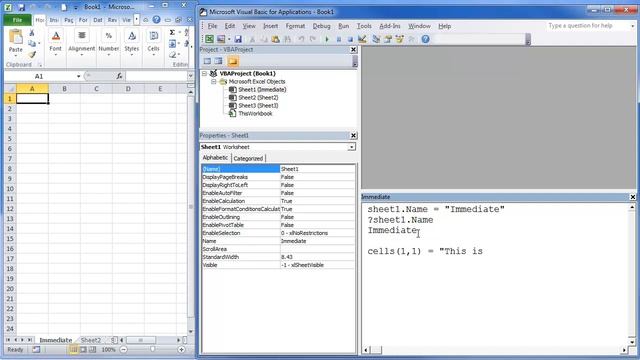Click the Reset stop toolbar icon

[350, 39]
